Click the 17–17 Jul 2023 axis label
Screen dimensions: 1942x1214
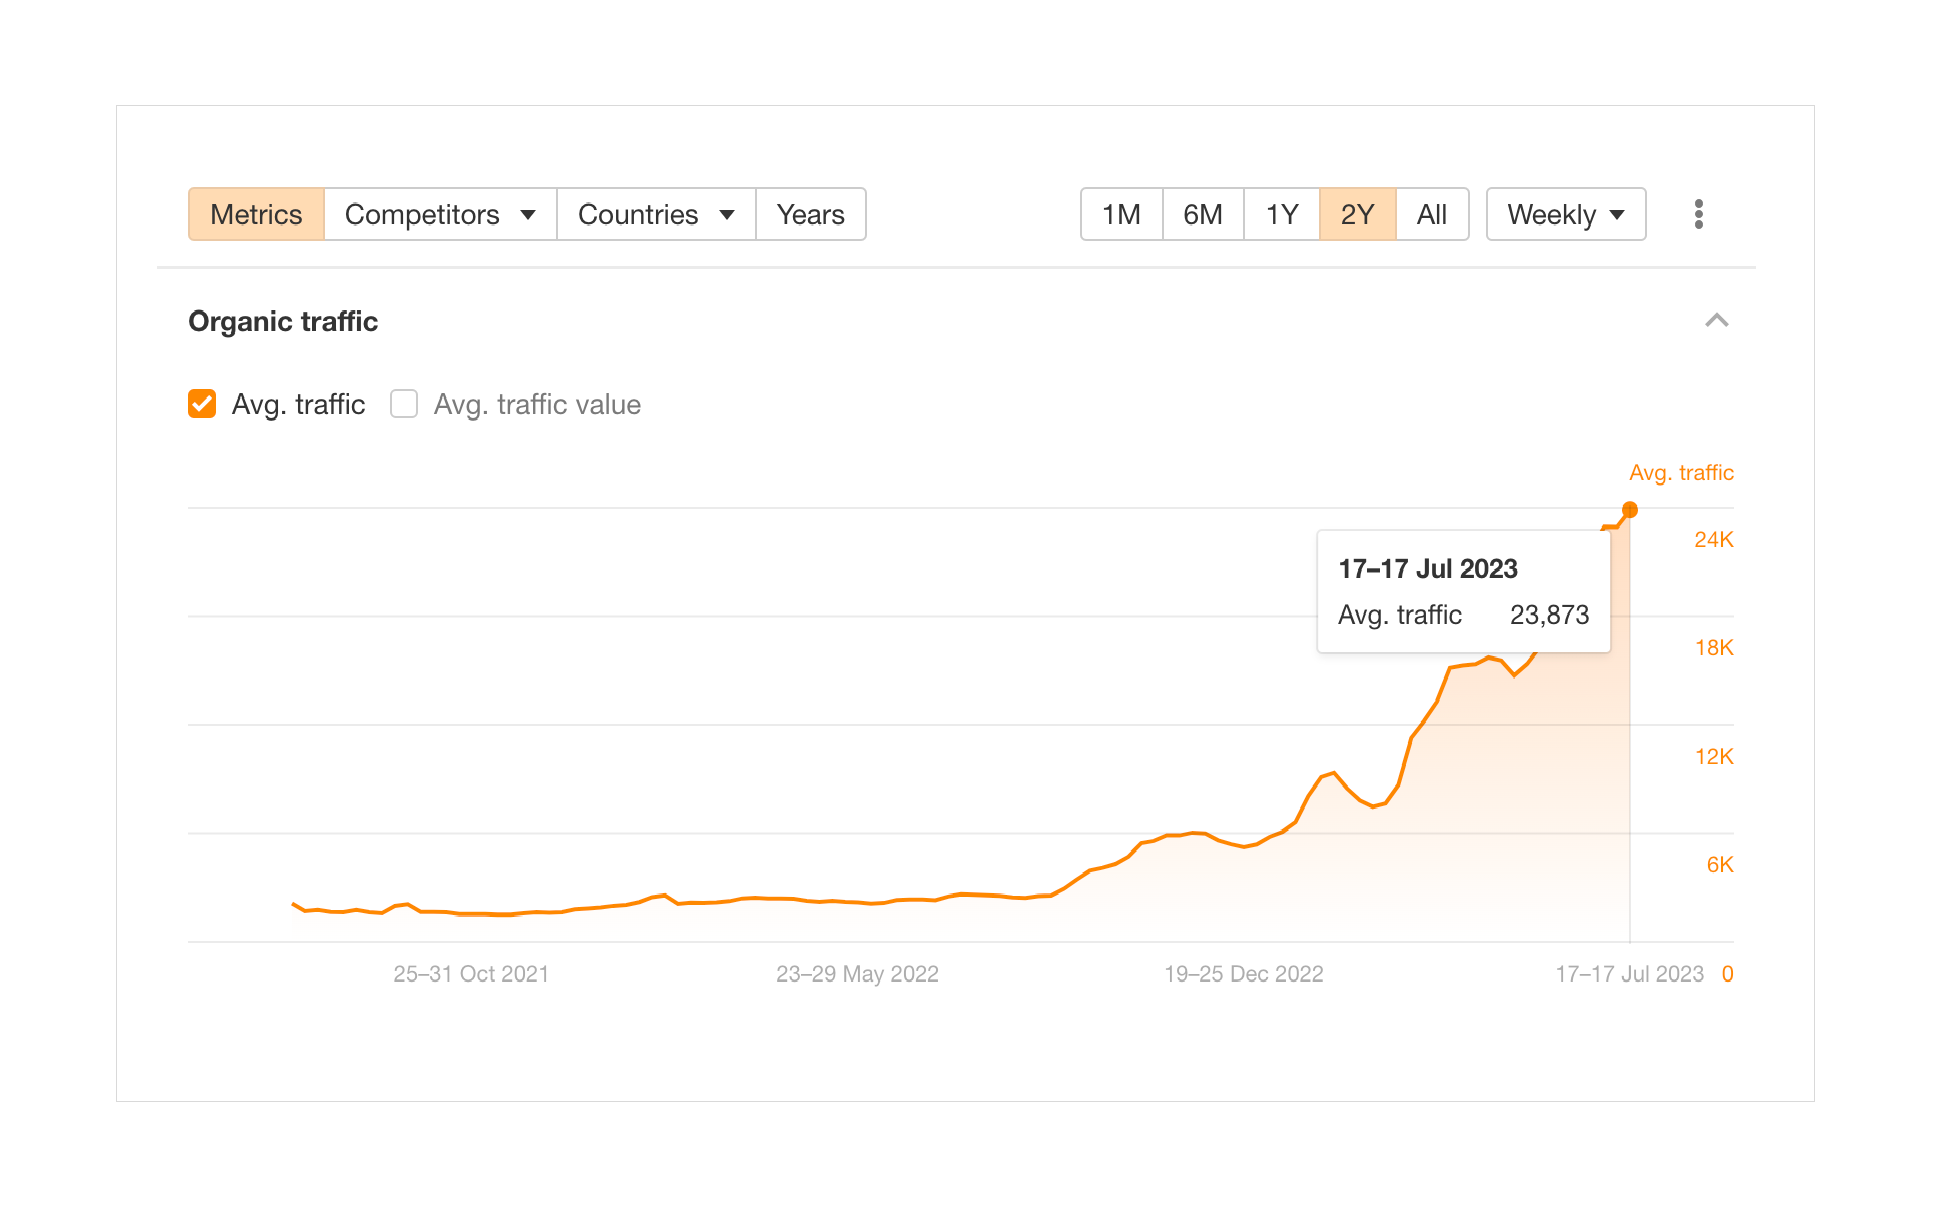coord(1629,974)
